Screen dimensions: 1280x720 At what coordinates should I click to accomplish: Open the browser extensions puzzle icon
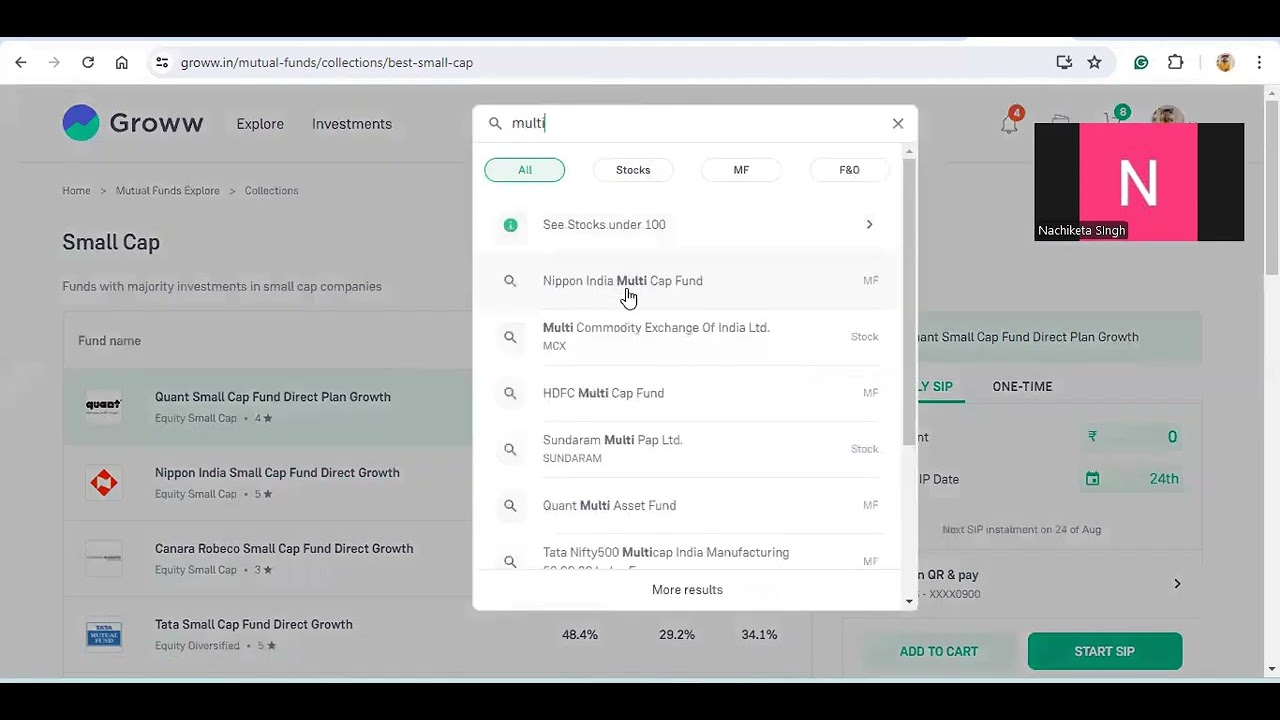click(x=1176, y=62)
